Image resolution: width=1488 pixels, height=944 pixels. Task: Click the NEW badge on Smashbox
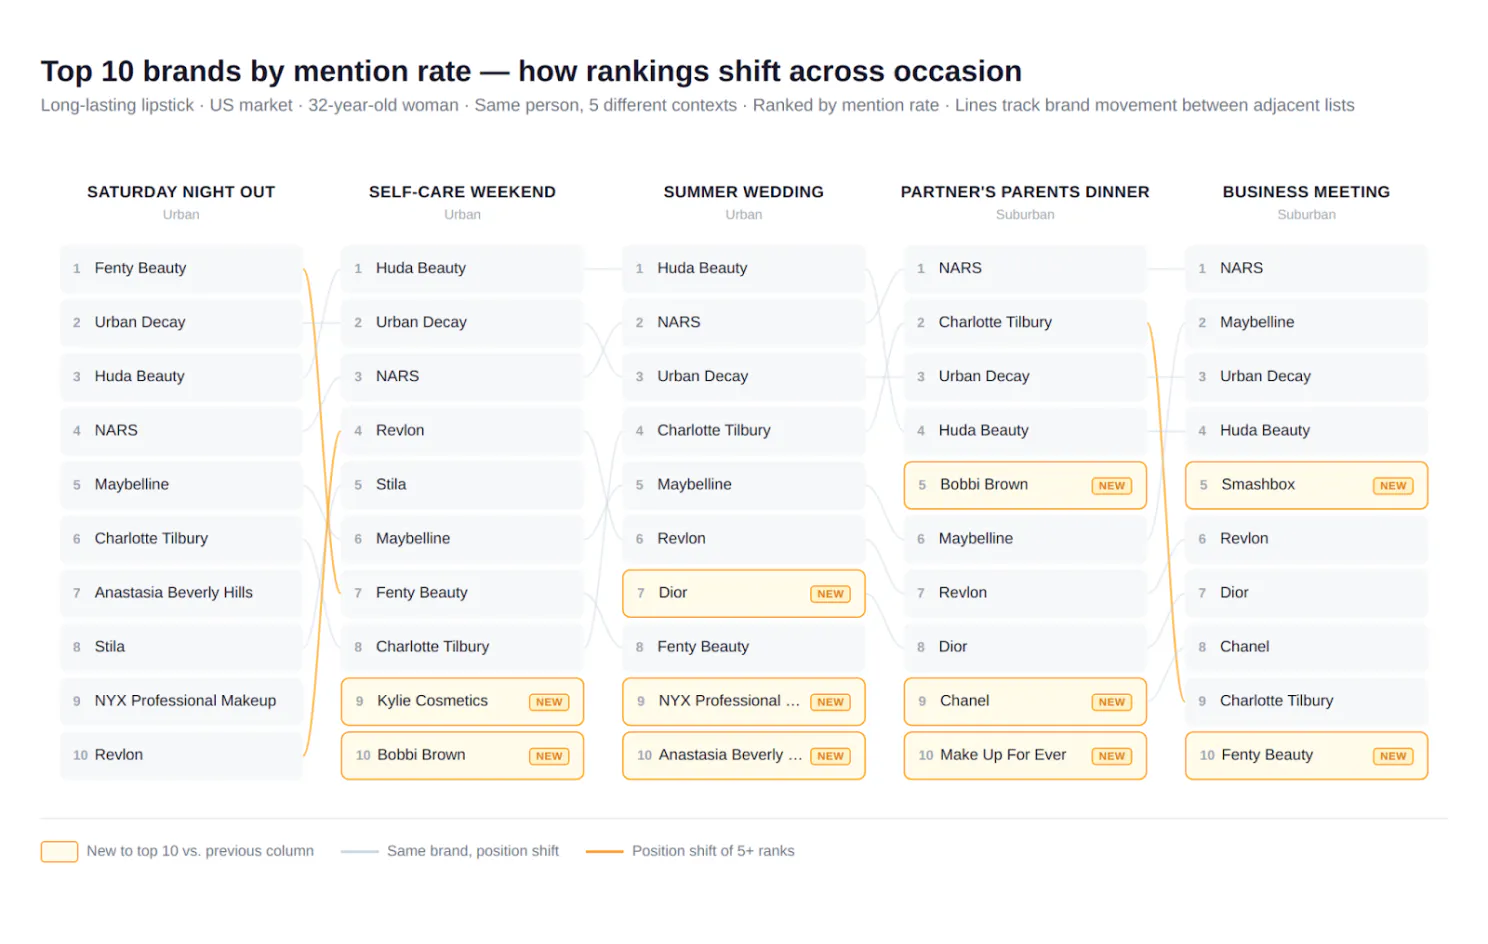[1392, 486]
